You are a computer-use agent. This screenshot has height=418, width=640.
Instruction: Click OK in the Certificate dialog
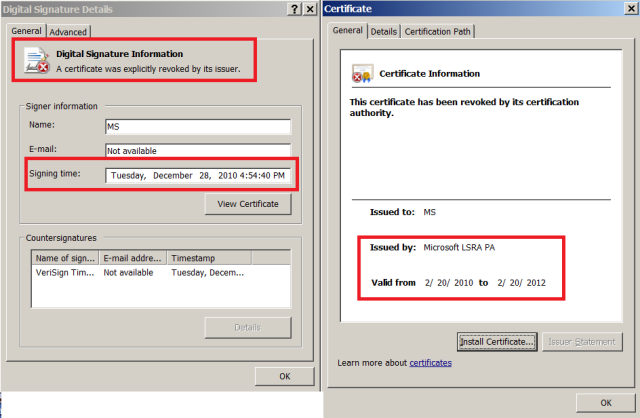coord(606,402)
